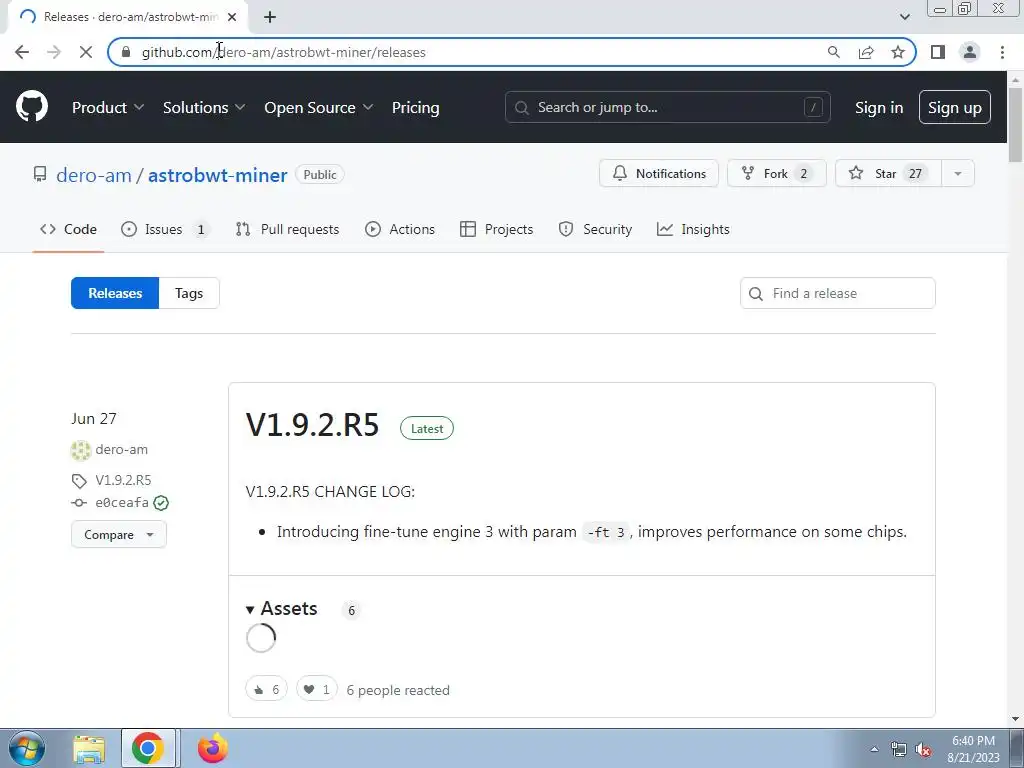
Task: Fork the repository
Action: pyautogui.click(x=776, y=174)
